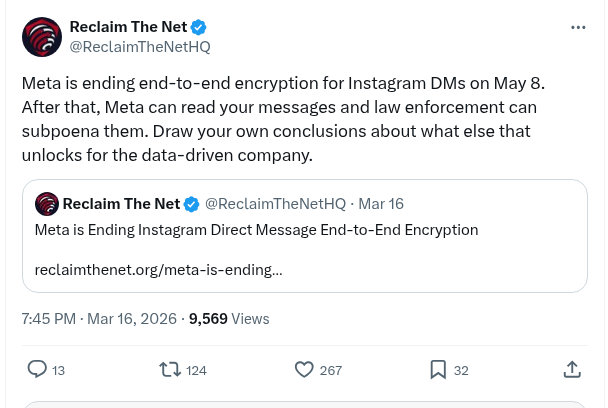
Task: Bookmark this post
Action: coord(438,369)
